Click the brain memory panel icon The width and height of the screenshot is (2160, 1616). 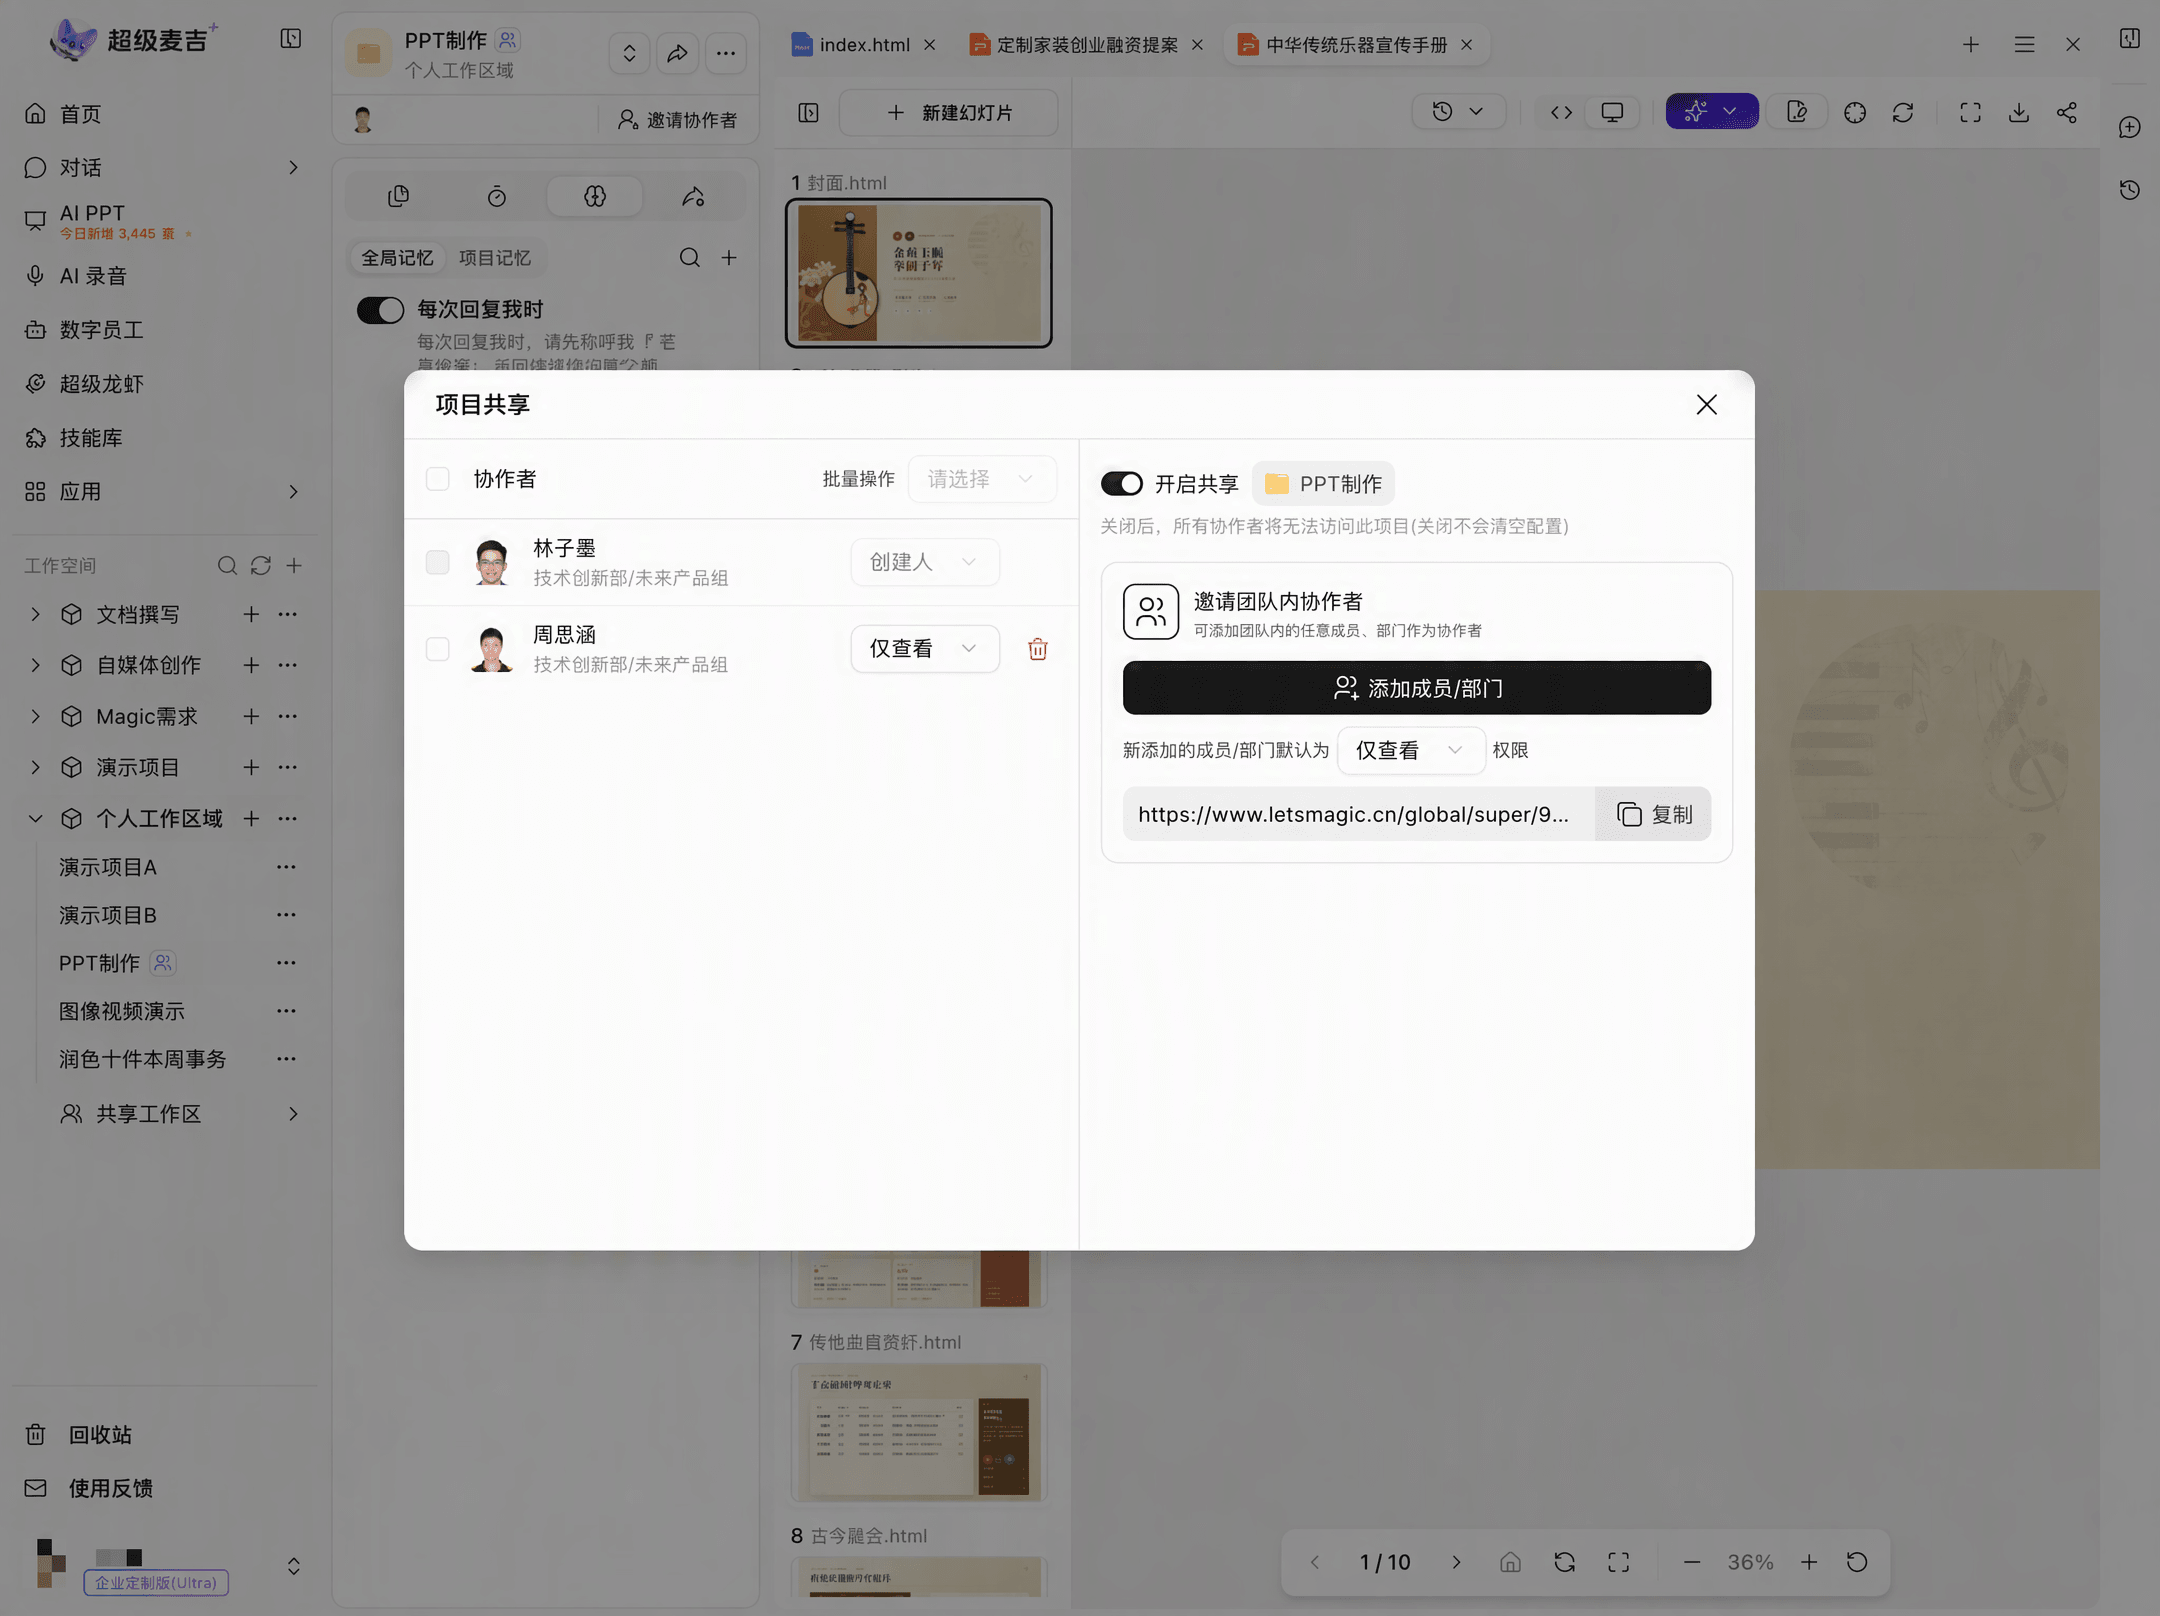click(x=595, y=196)
